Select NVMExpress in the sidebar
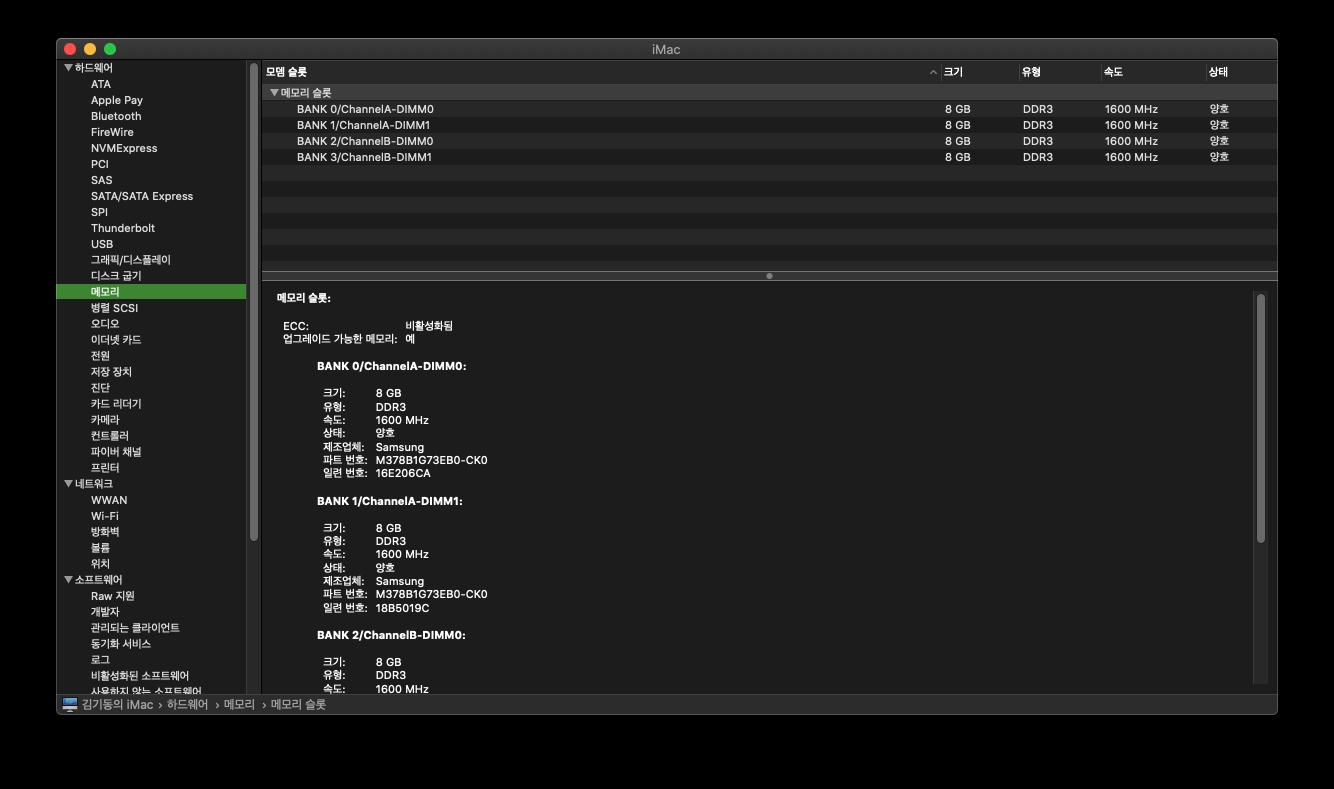Viewport: 1334px width, 789px height. click(124, 148)
